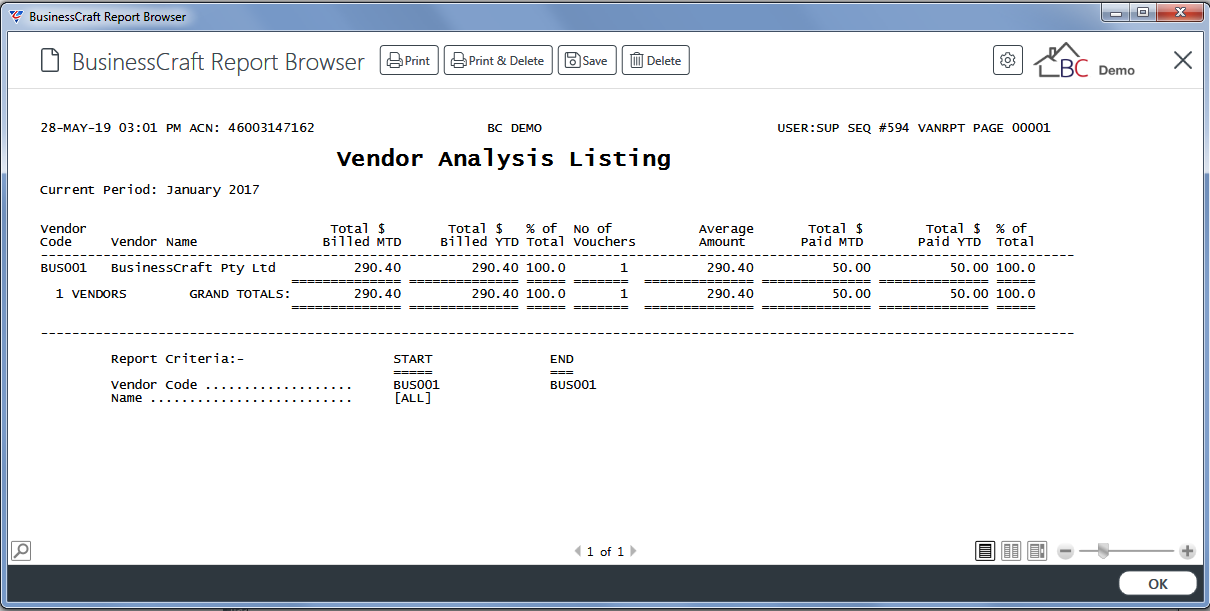Screen dimensions: 1210x611
Task: Click the '[ALL]' name criteria value
Action: click(x=413, y=398)
